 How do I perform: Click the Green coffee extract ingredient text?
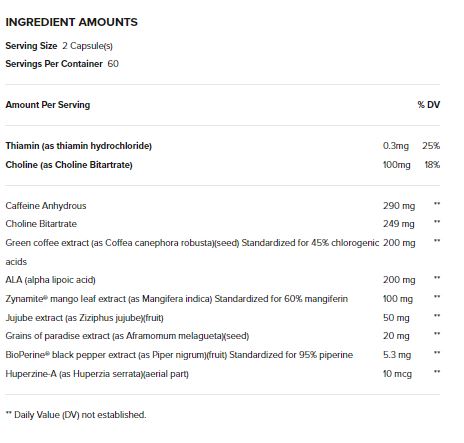[192, 252]
